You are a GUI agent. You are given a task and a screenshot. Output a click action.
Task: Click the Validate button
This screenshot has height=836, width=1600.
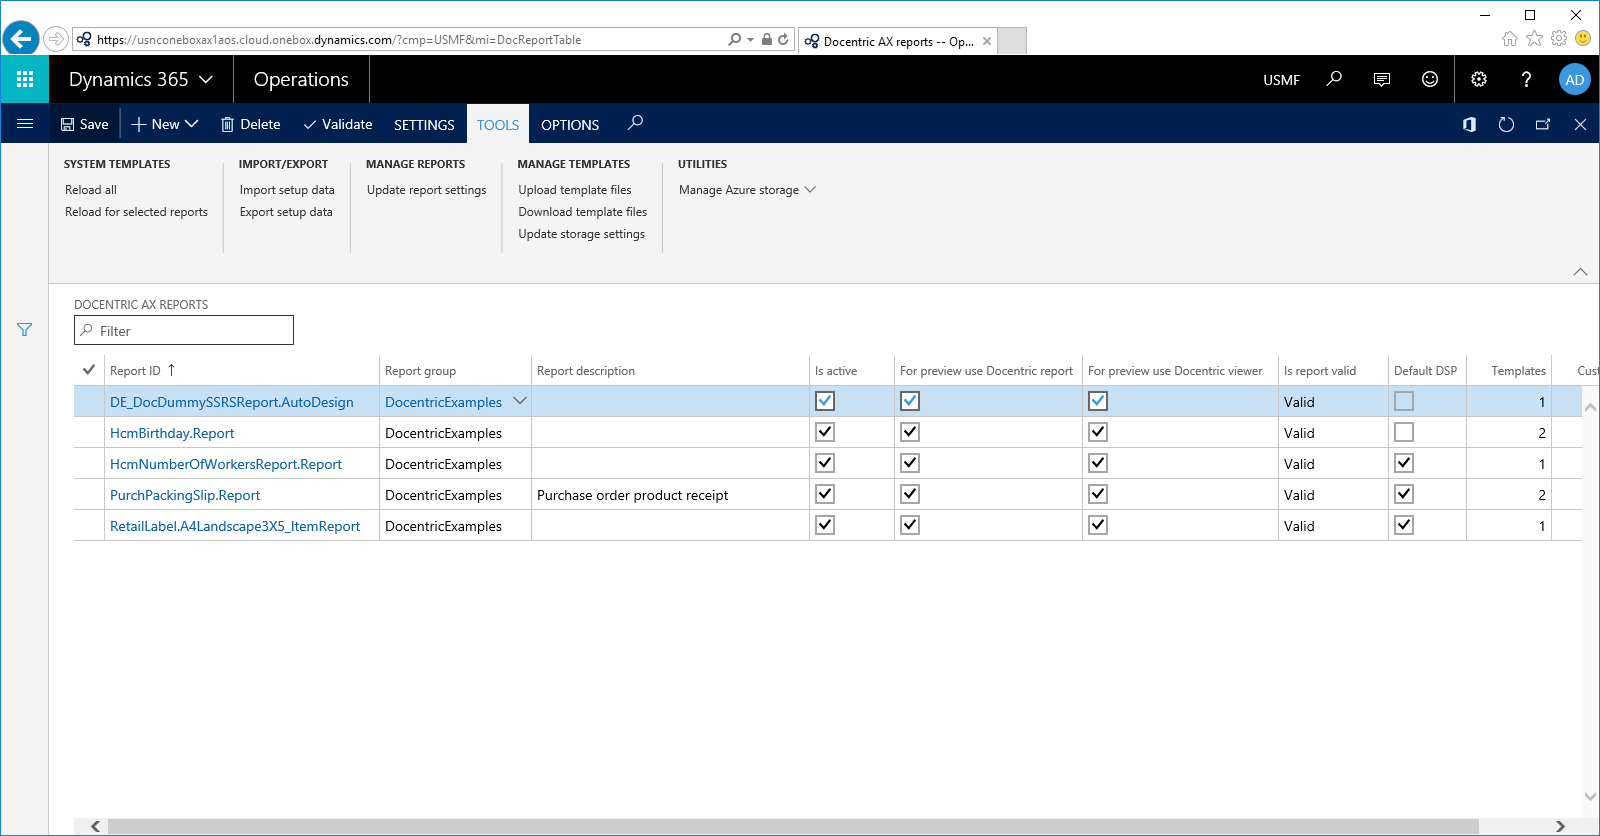point(338,124)
